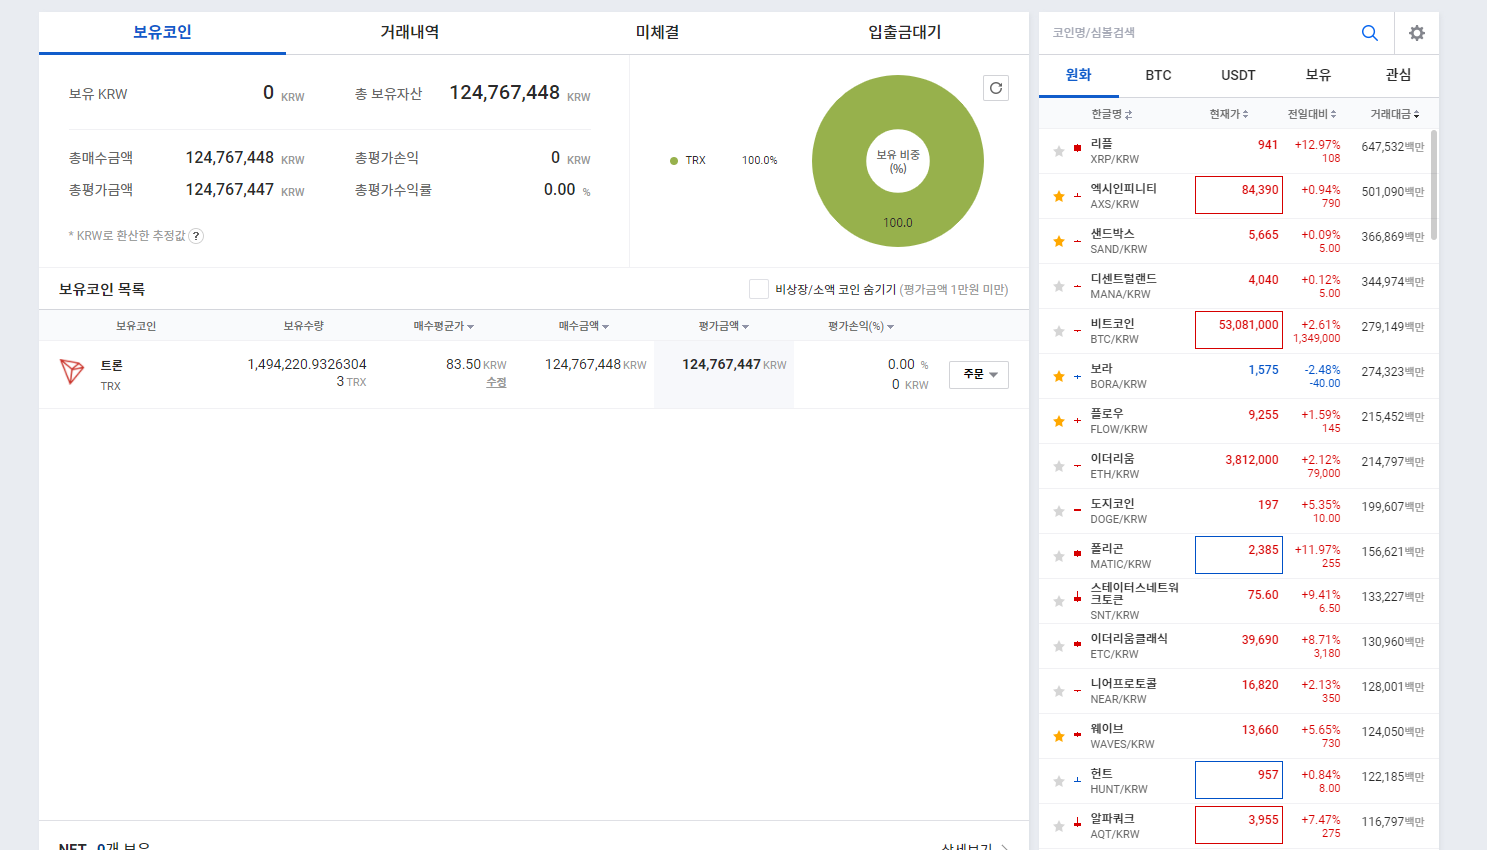Open 리플 XRP/KRW market row
The image size is (1487, 850).
click(1235, 151)
